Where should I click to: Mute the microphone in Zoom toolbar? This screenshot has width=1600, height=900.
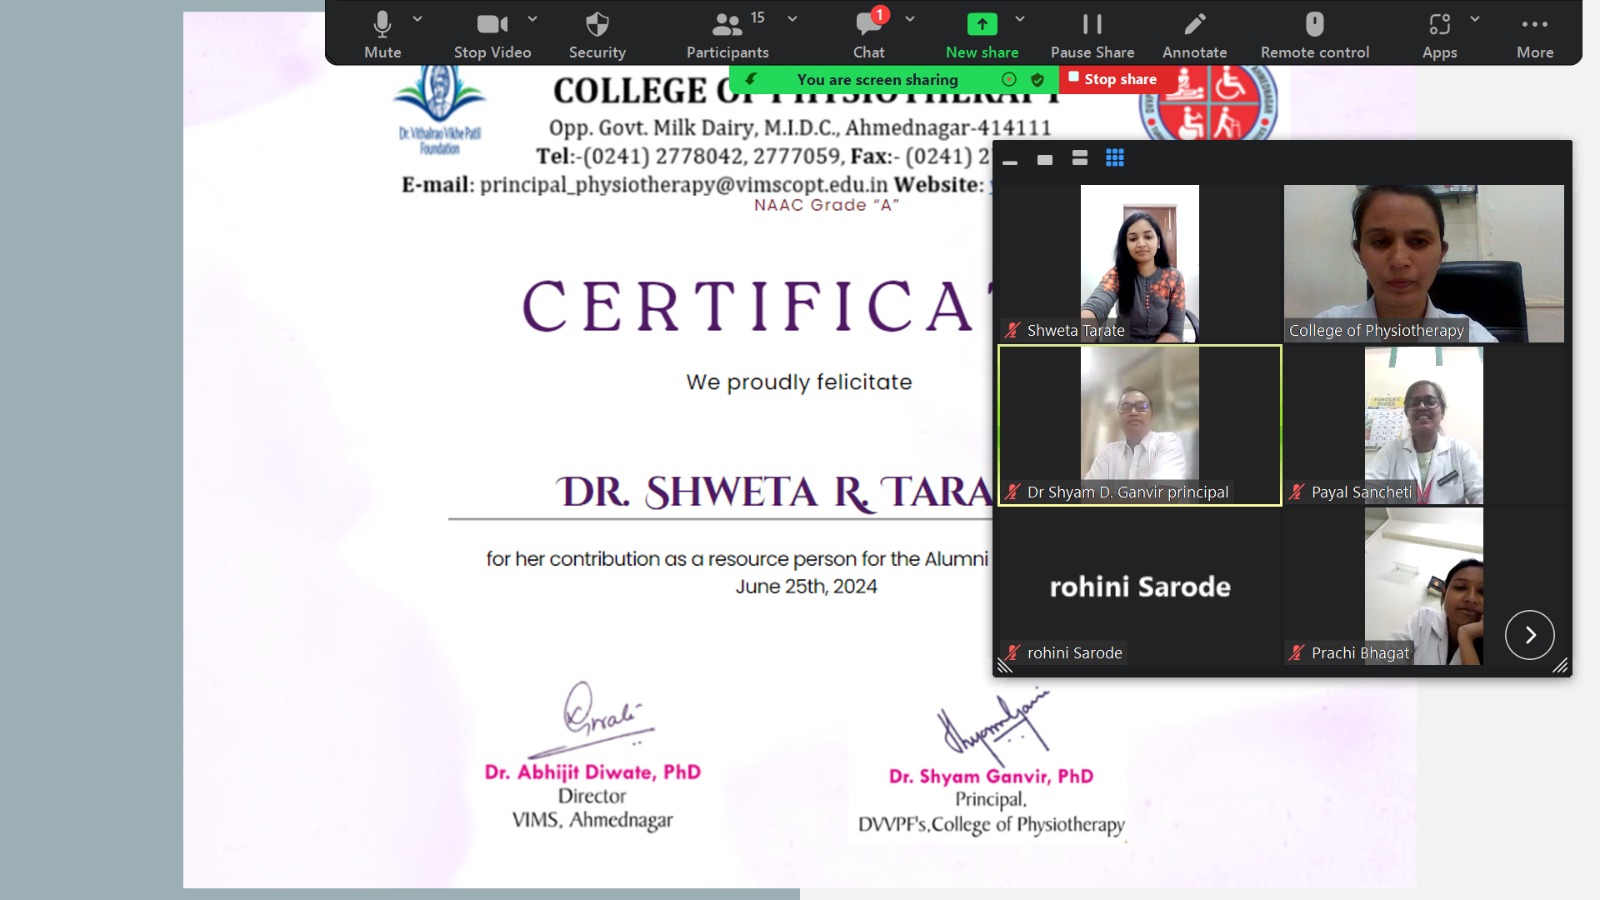(x=382, y=34)
